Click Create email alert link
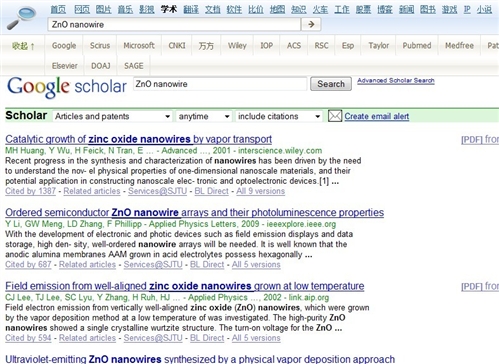This screenshot has height=364, width=499. tap(377, 116)
